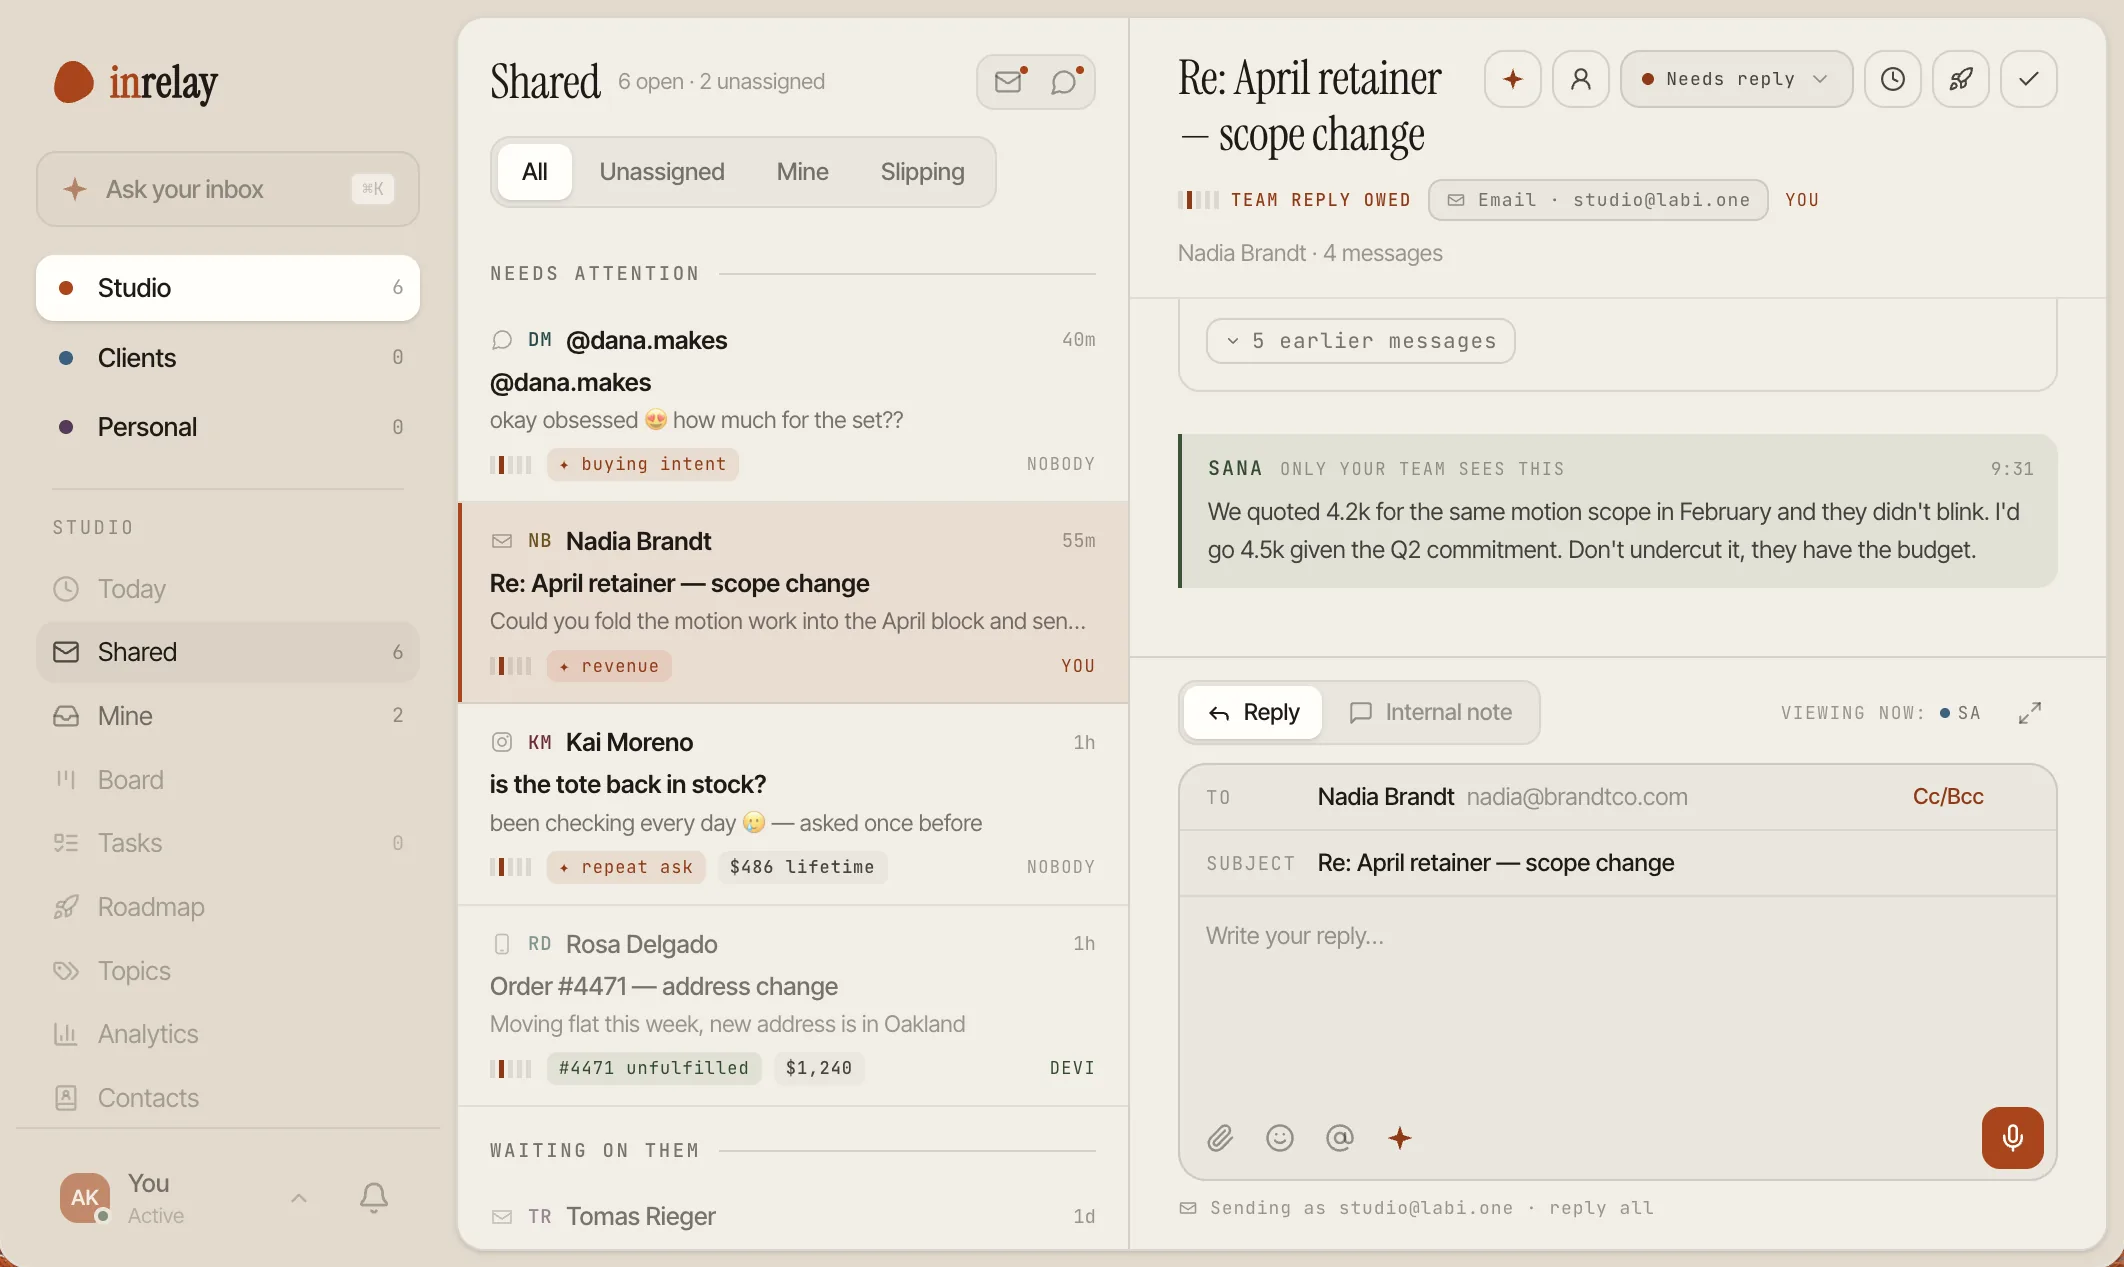Viewport: 2124px width, 1267px height.
Task: Switch composer to Internal note mode
Action: pos(1430,712)
